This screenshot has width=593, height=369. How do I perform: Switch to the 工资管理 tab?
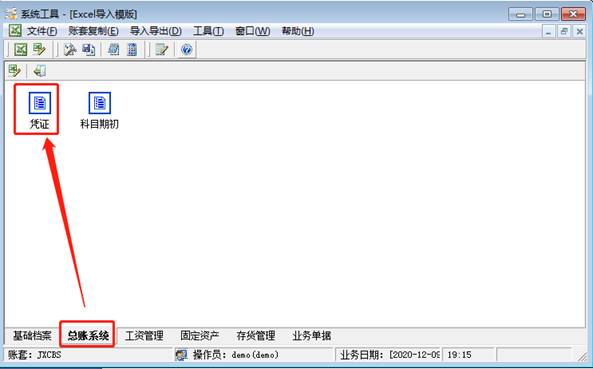click(x=144, y=336)
